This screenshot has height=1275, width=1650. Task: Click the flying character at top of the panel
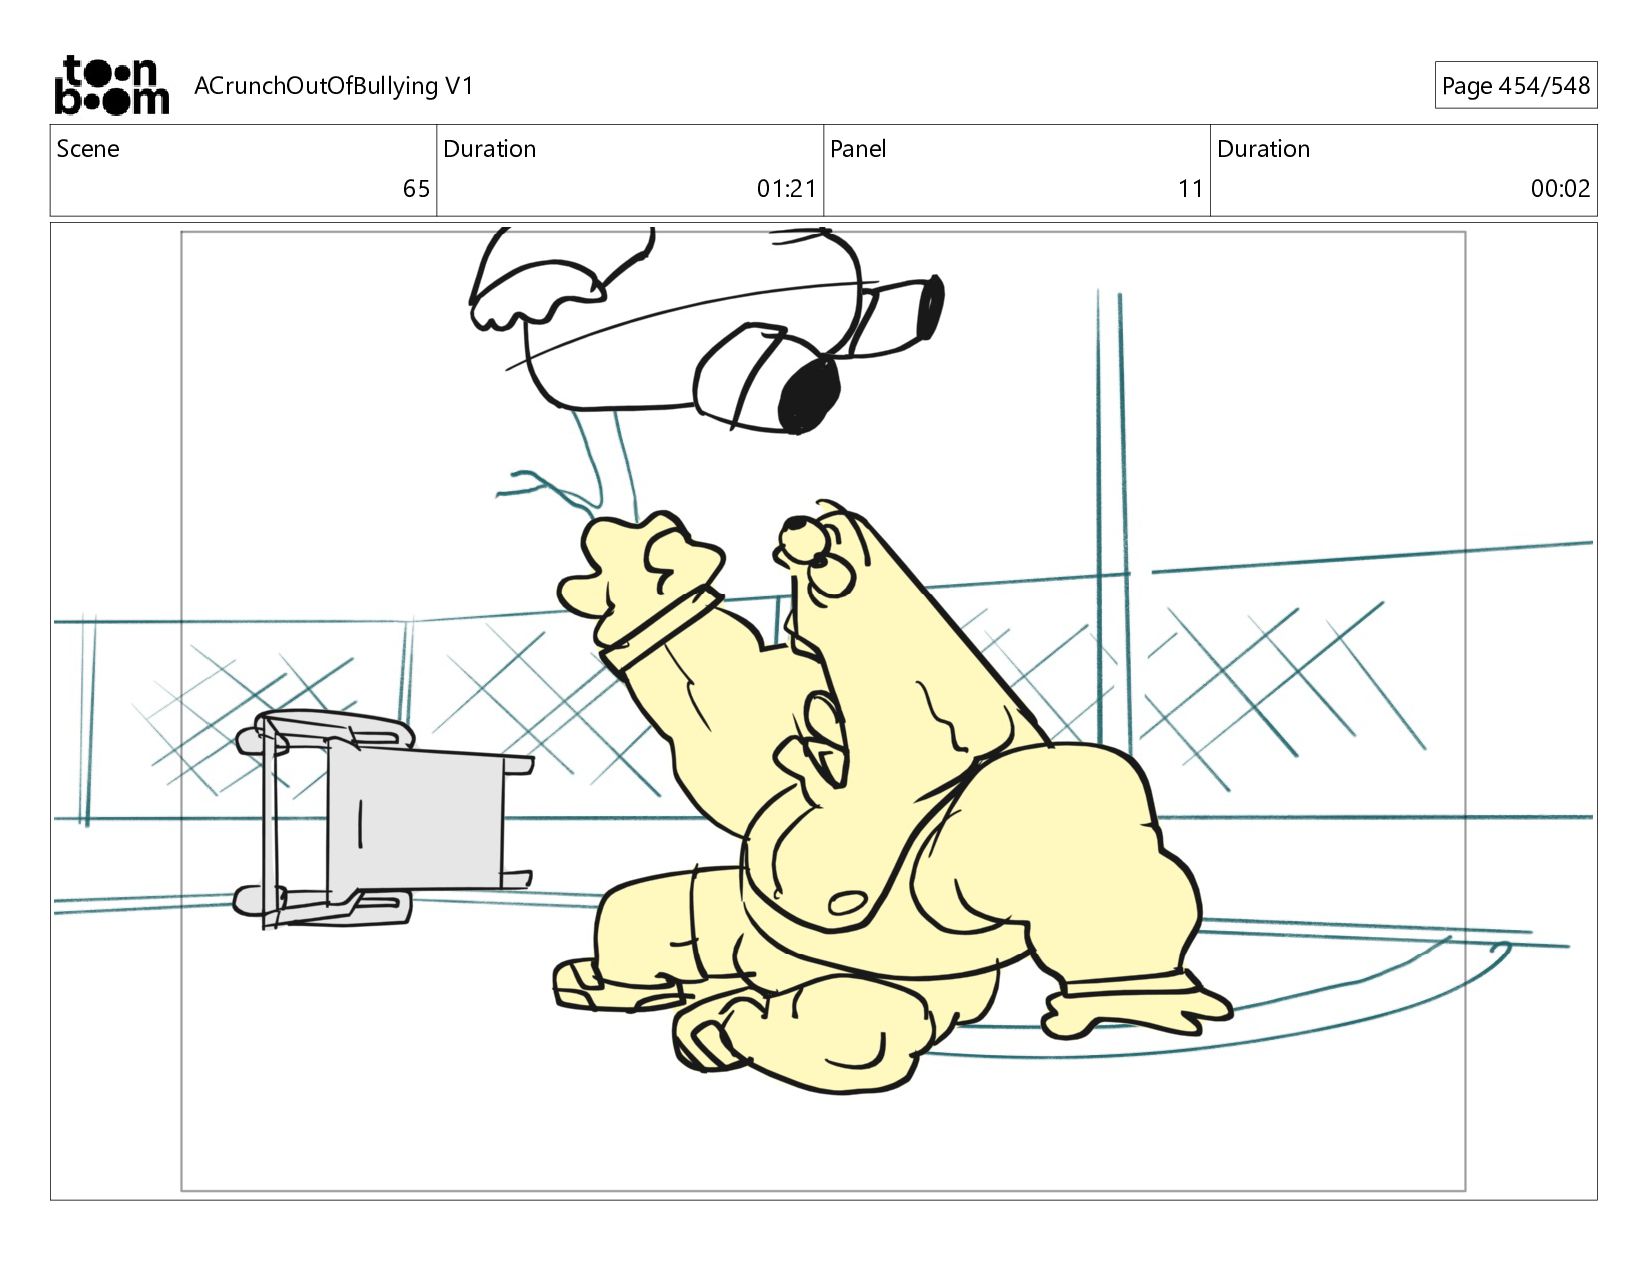(706, 330)
